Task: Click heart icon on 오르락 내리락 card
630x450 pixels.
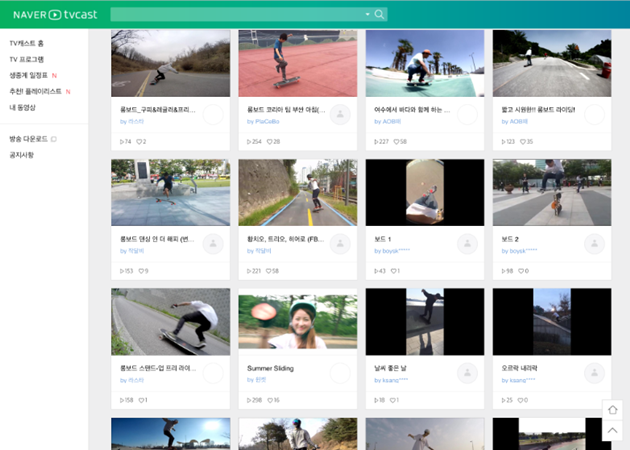Action: point(520,400)
